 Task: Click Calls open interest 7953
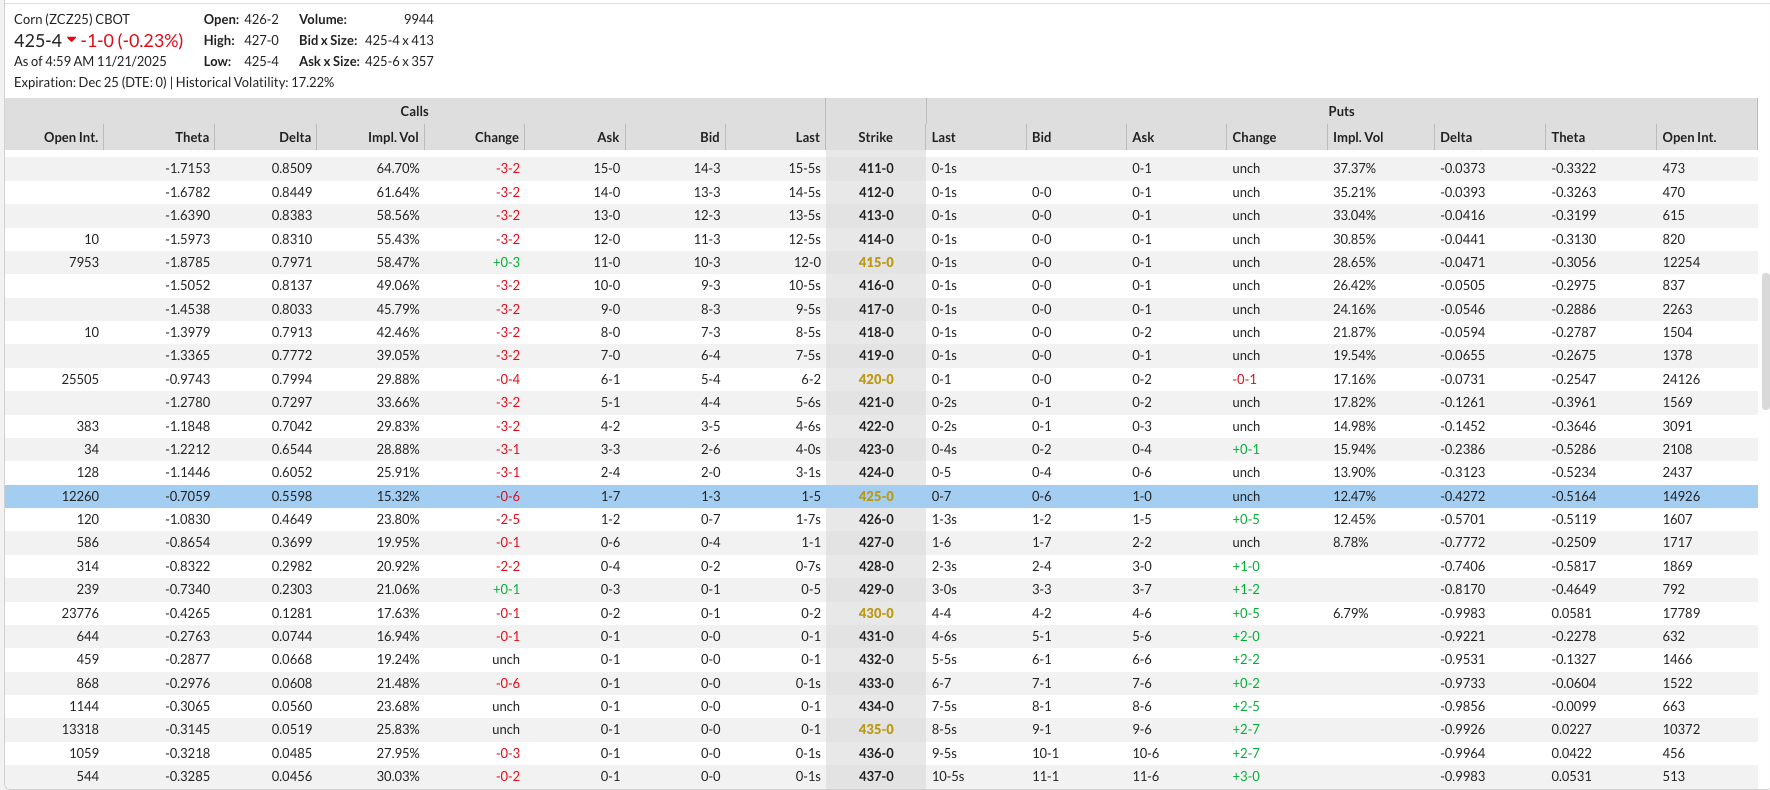pos(84,262)
